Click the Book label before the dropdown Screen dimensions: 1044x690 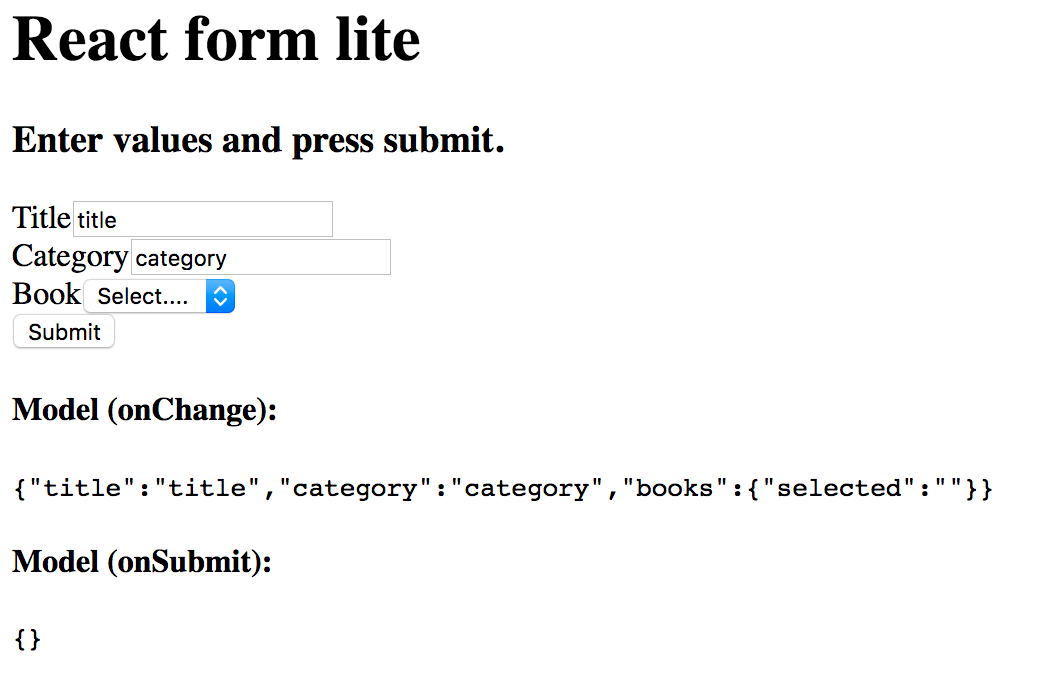45,294
